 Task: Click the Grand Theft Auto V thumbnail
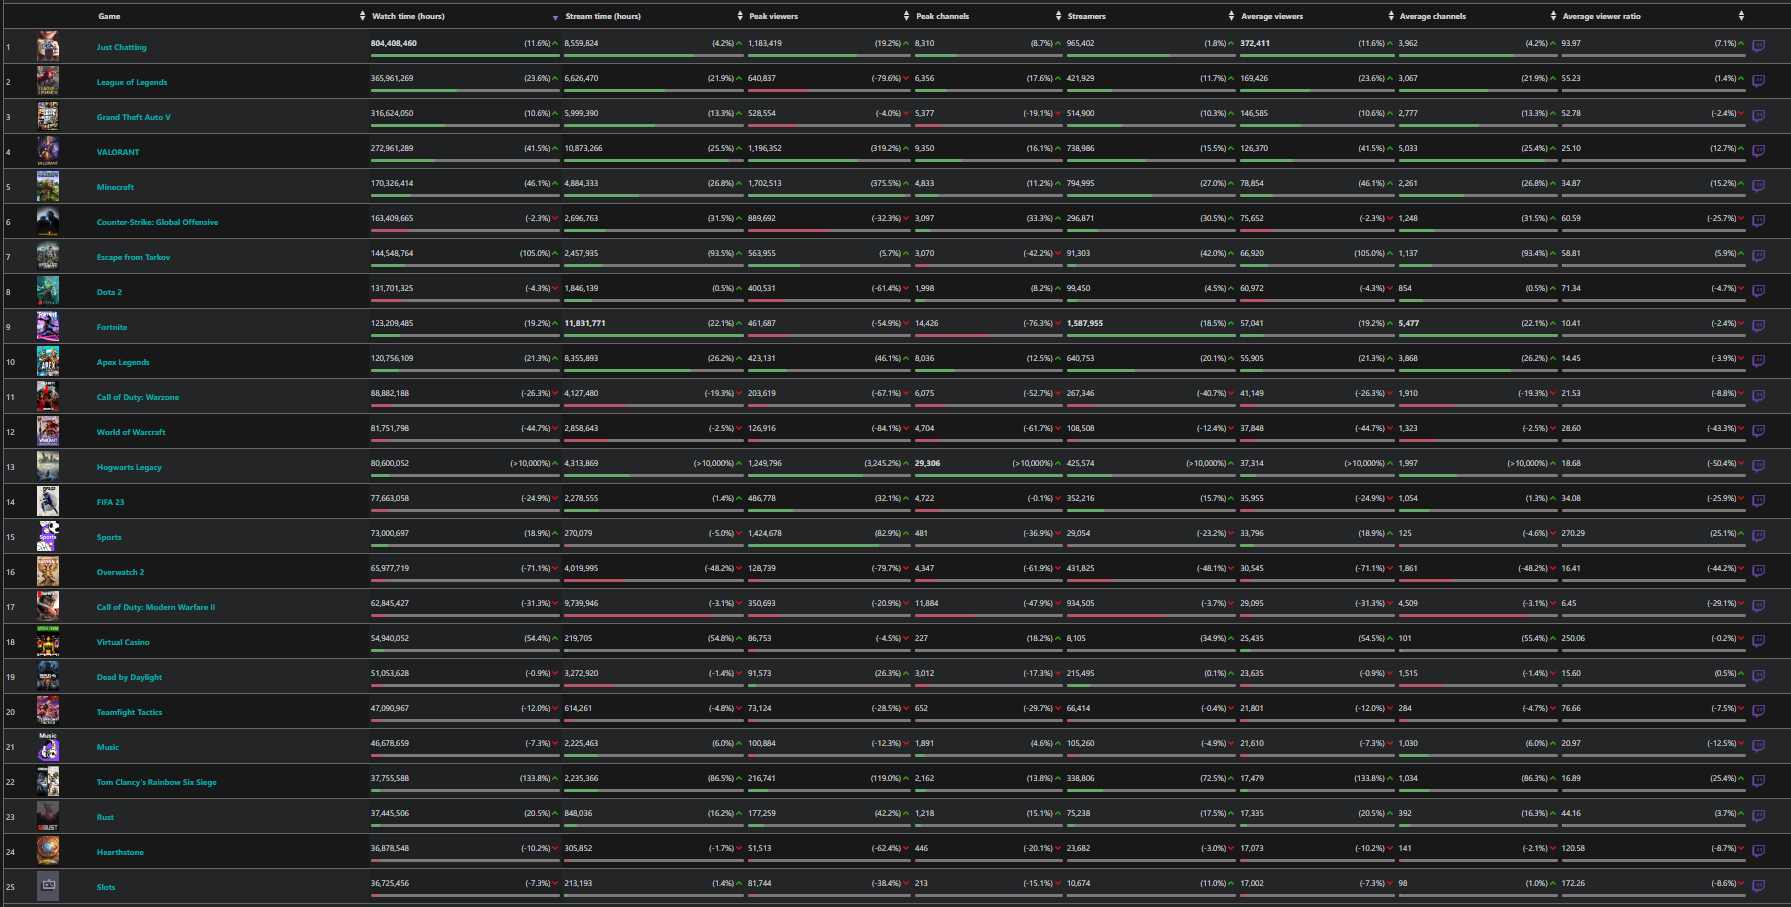click(48, 116)
